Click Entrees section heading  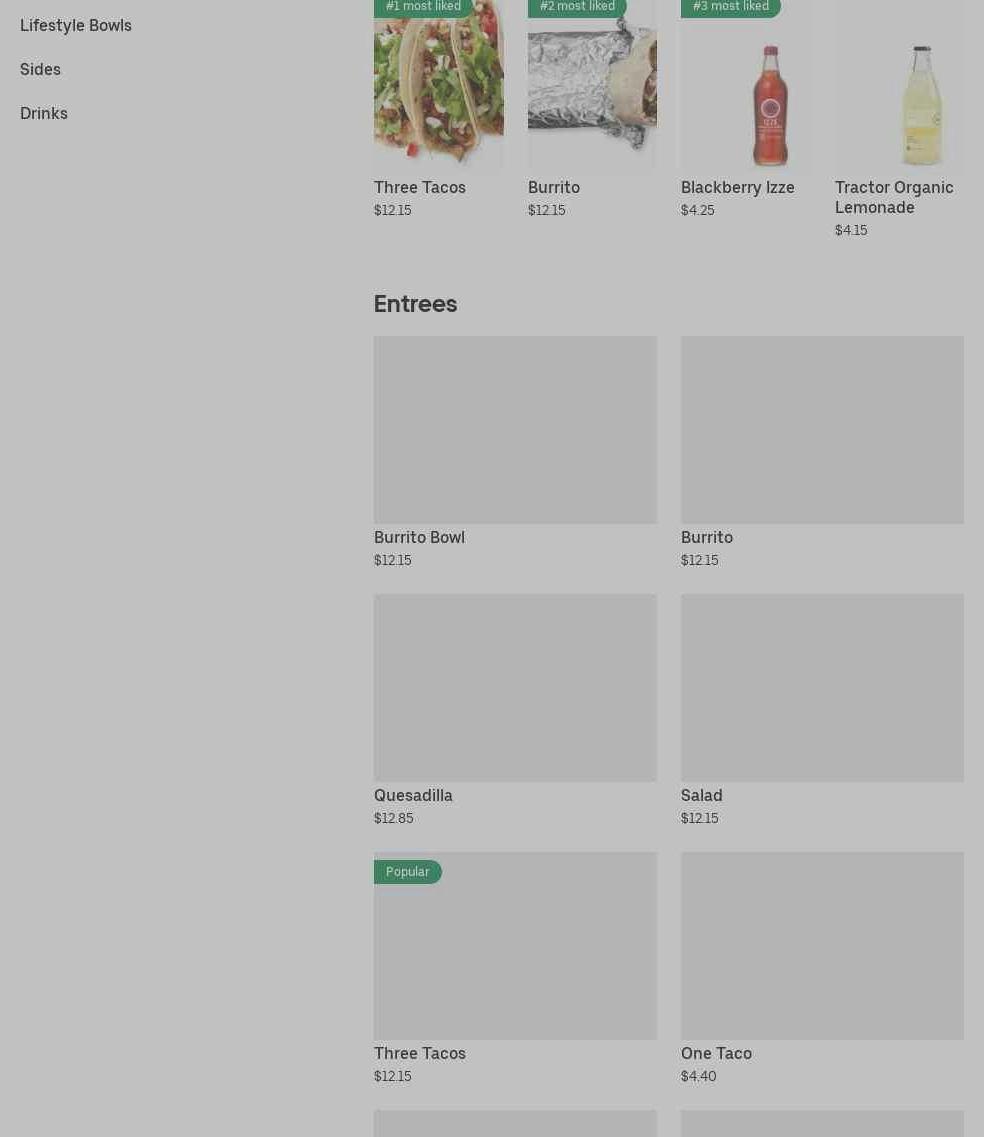click(415, 304)
